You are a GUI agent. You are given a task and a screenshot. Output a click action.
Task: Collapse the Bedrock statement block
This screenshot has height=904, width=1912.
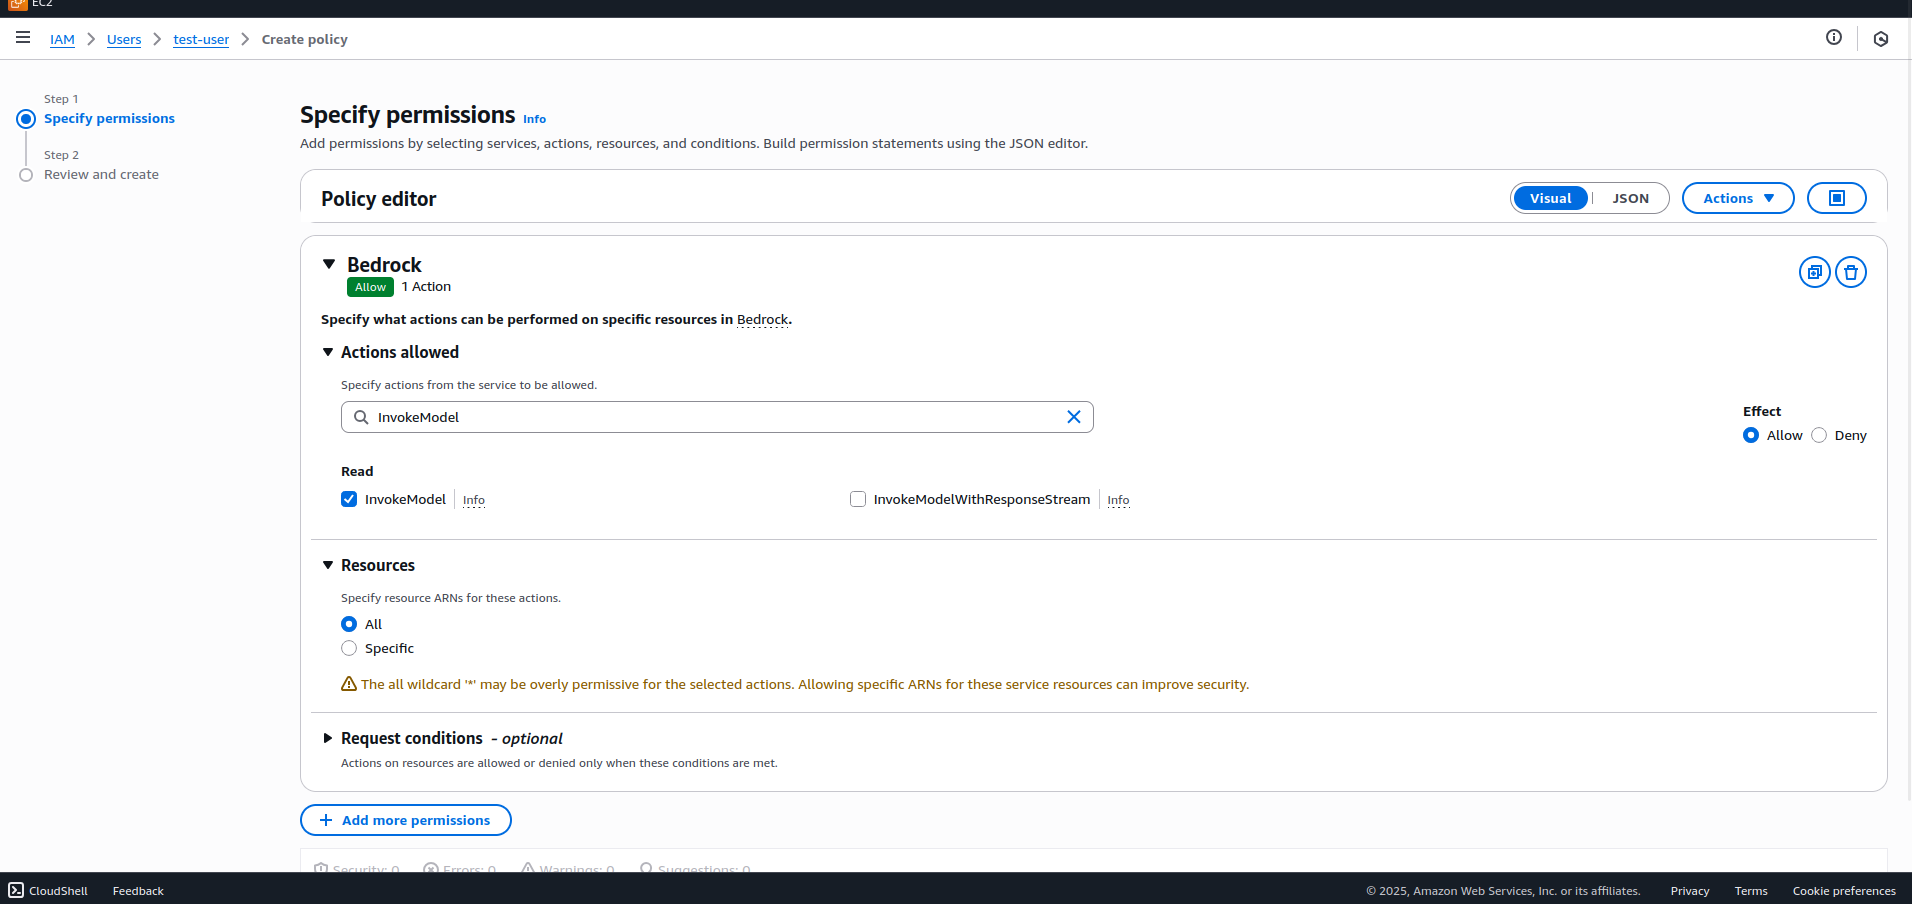click(x=329, y=264)
